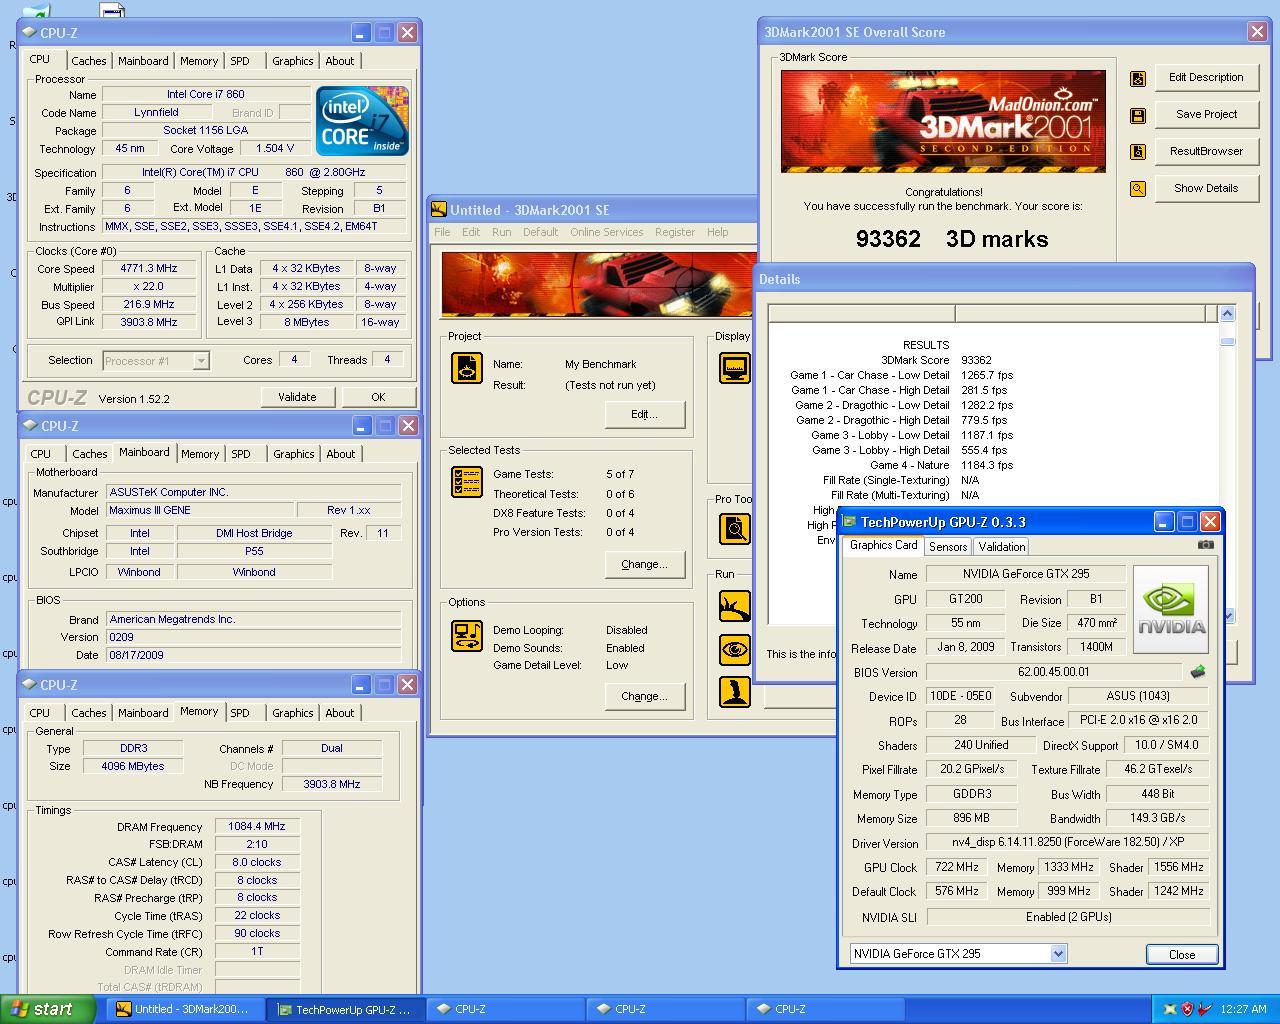Open the SPD tab in top CPU-Z window
The image size is (1280, 1024).
pyautogui.click(x=240, y=61)
